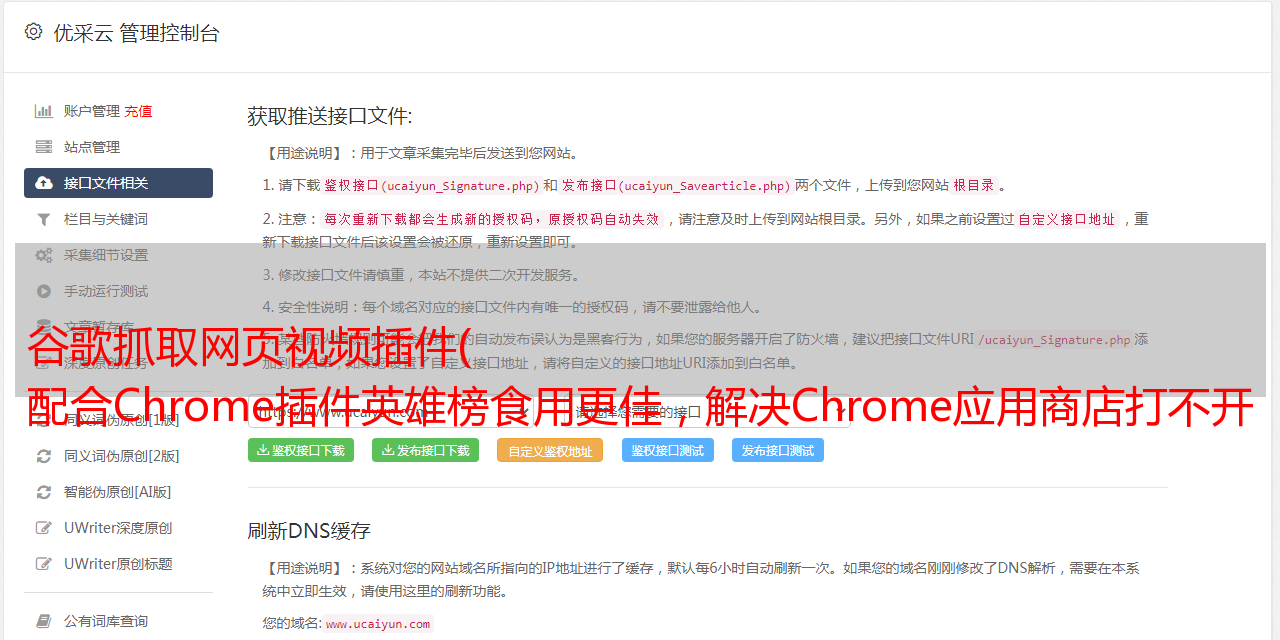The image size is (1280, 640).
Task: Open 账户管理 via its bar chart icon
Action: point(44,111)
